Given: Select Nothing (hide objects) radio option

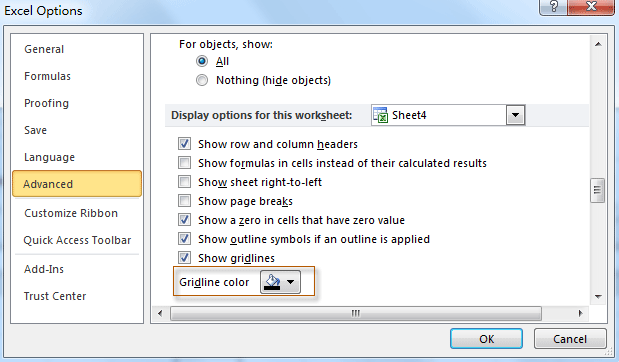Looking at the screenshot, I should pos(202,80).
